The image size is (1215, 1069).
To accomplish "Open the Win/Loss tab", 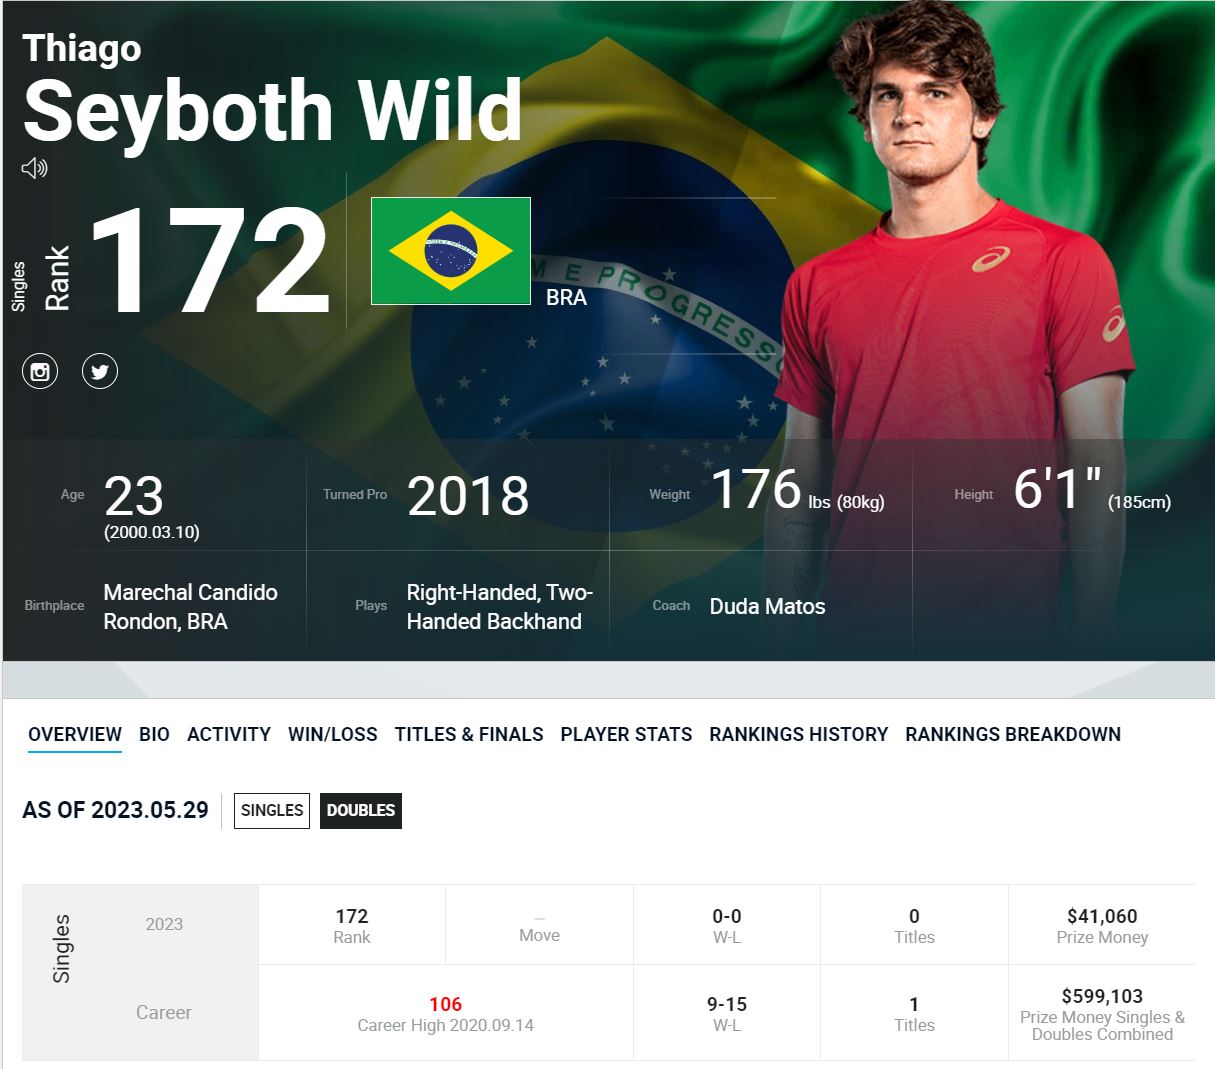I will (x=333, y=734).
